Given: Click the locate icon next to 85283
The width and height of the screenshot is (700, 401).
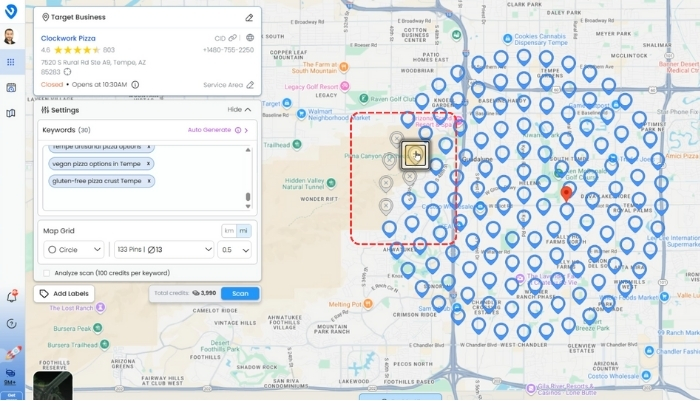Looking at the screenshot, I should 67,71.
